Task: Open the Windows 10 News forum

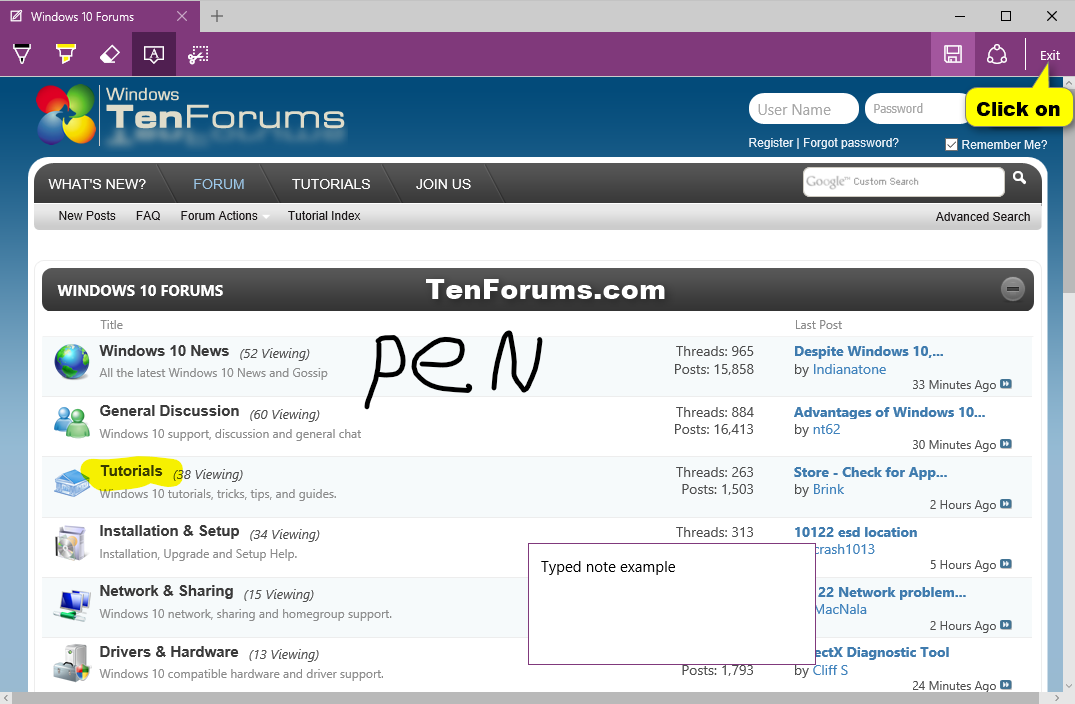Action: 164,351
